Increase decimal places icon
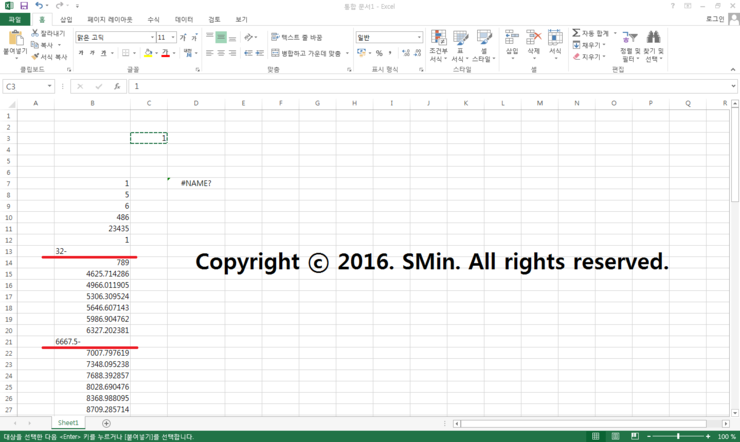 [x=406, y=53]
